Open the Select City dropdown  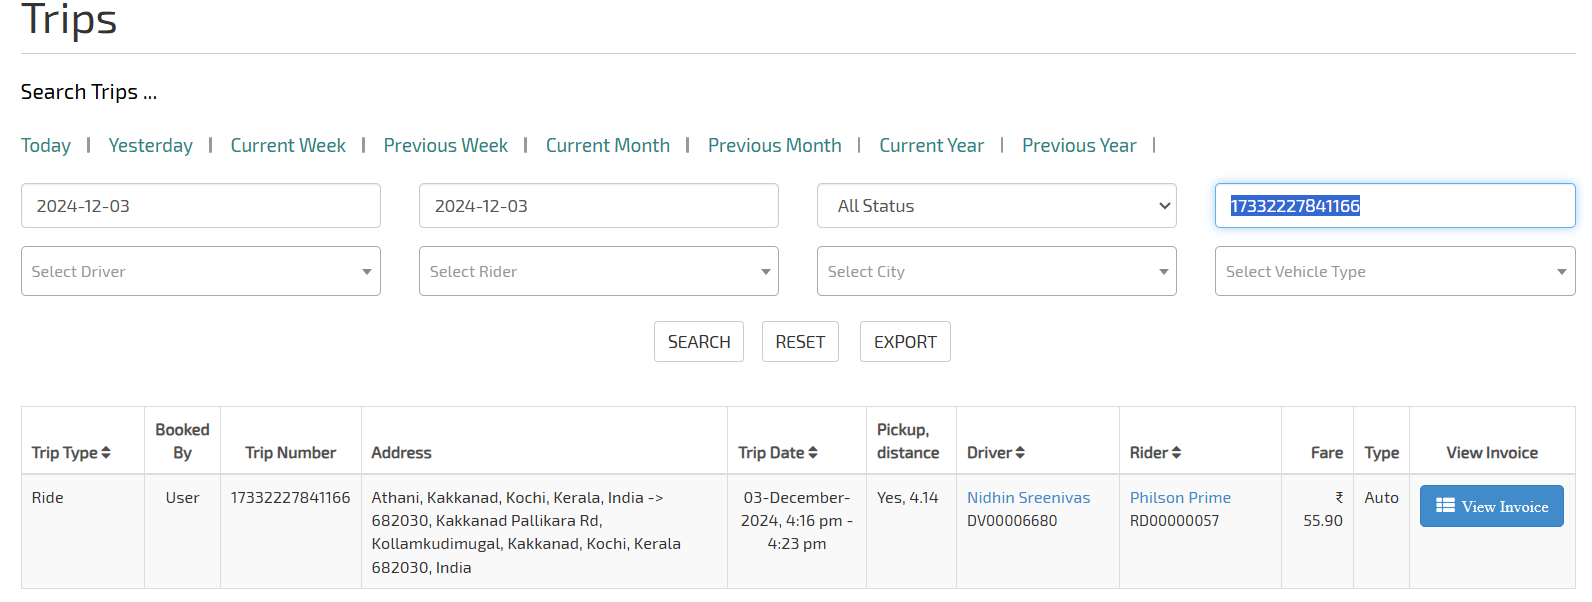point(996,272)
